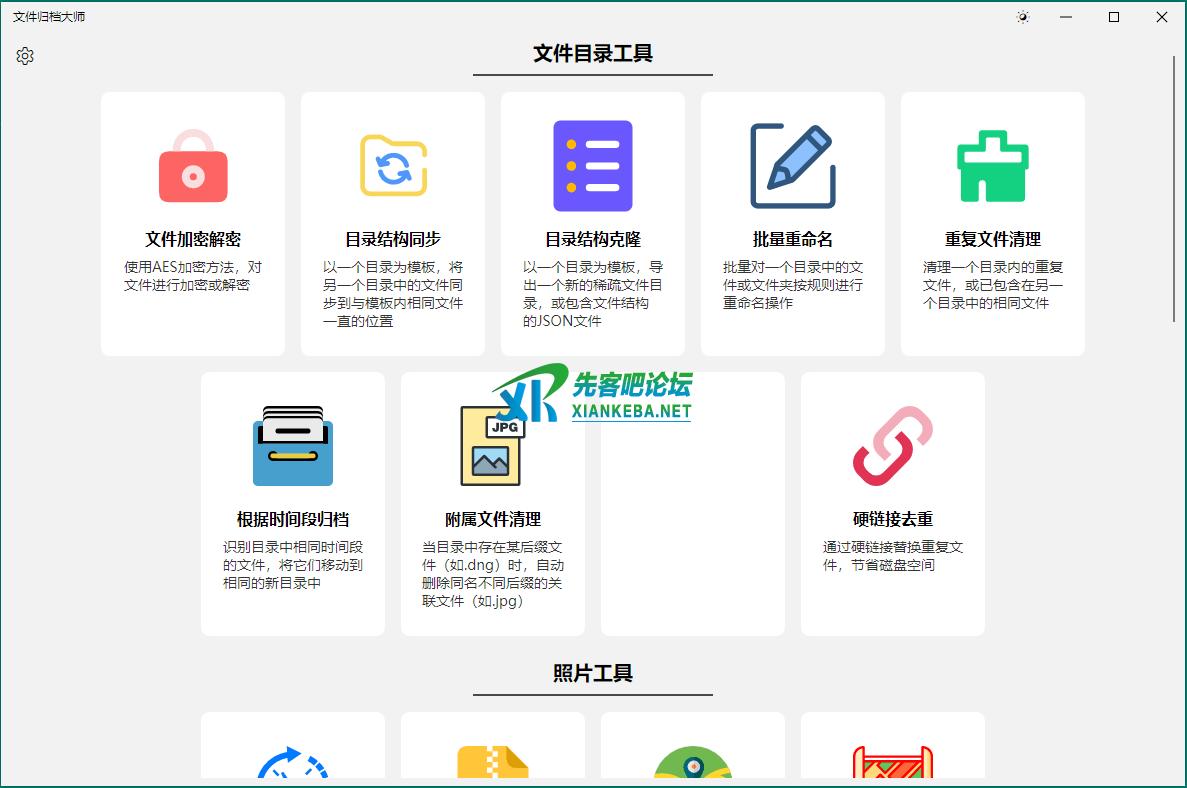Toggle the light/dark theme sun icon
Viewport: 1187px width, 788px height.
pyautogui.click(x=1022, y=17)
